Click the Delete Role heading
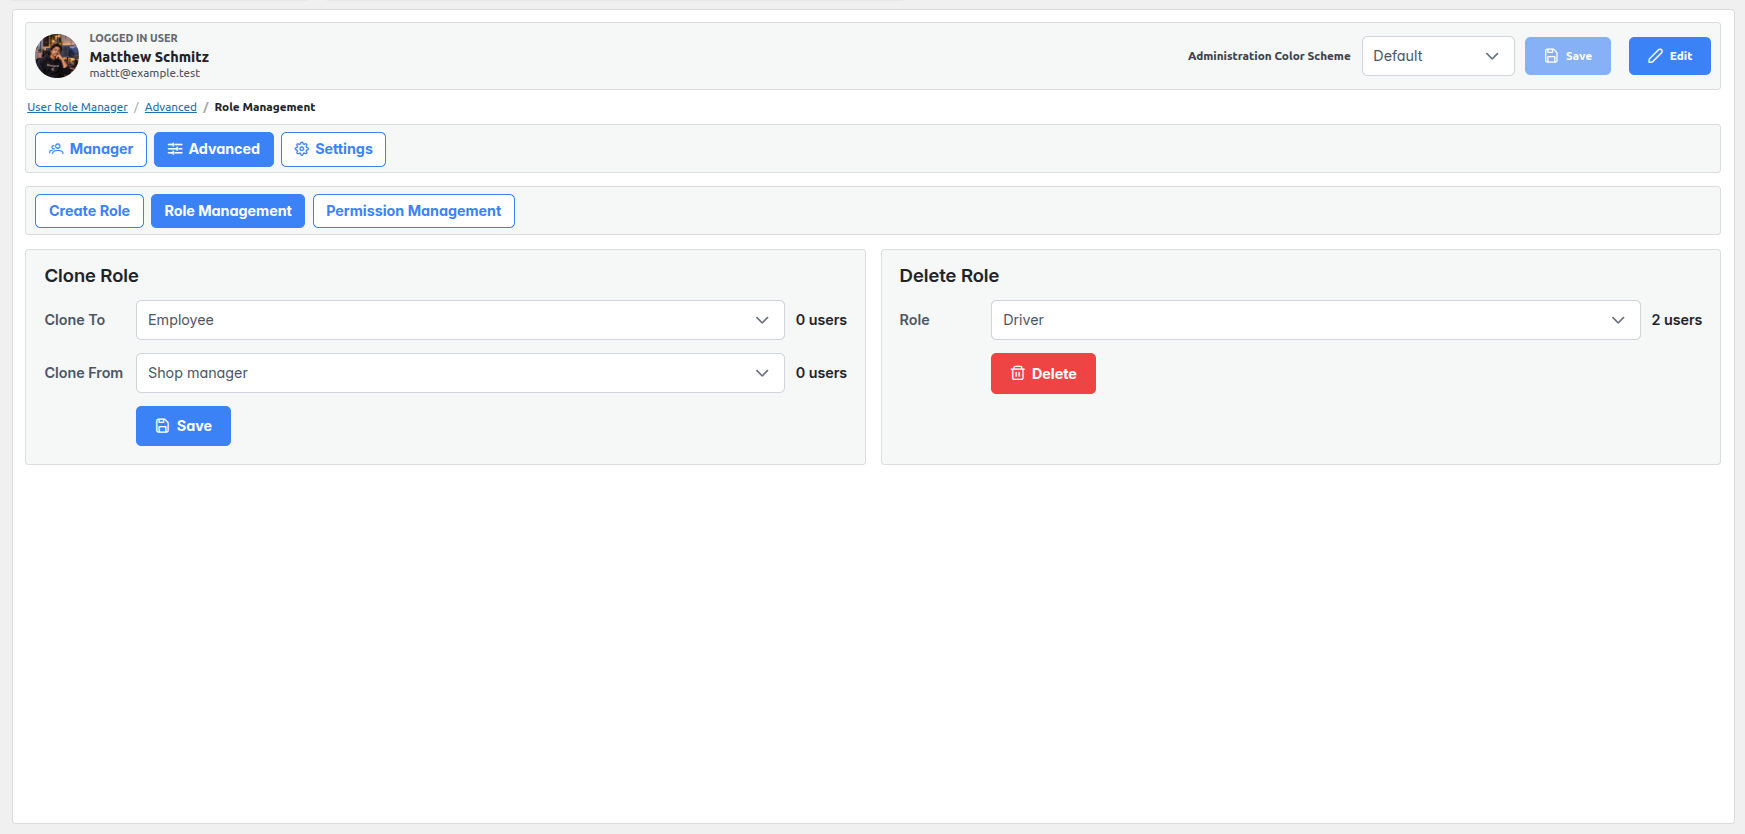 click(949, 276)
